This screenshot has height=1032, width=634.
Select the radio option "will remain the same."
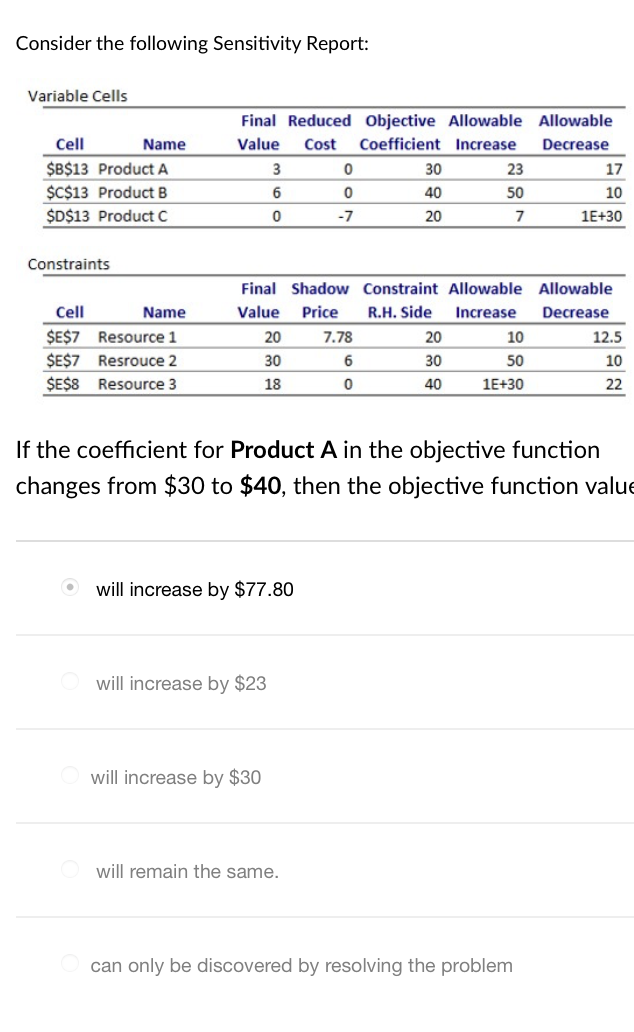(69, 871)
